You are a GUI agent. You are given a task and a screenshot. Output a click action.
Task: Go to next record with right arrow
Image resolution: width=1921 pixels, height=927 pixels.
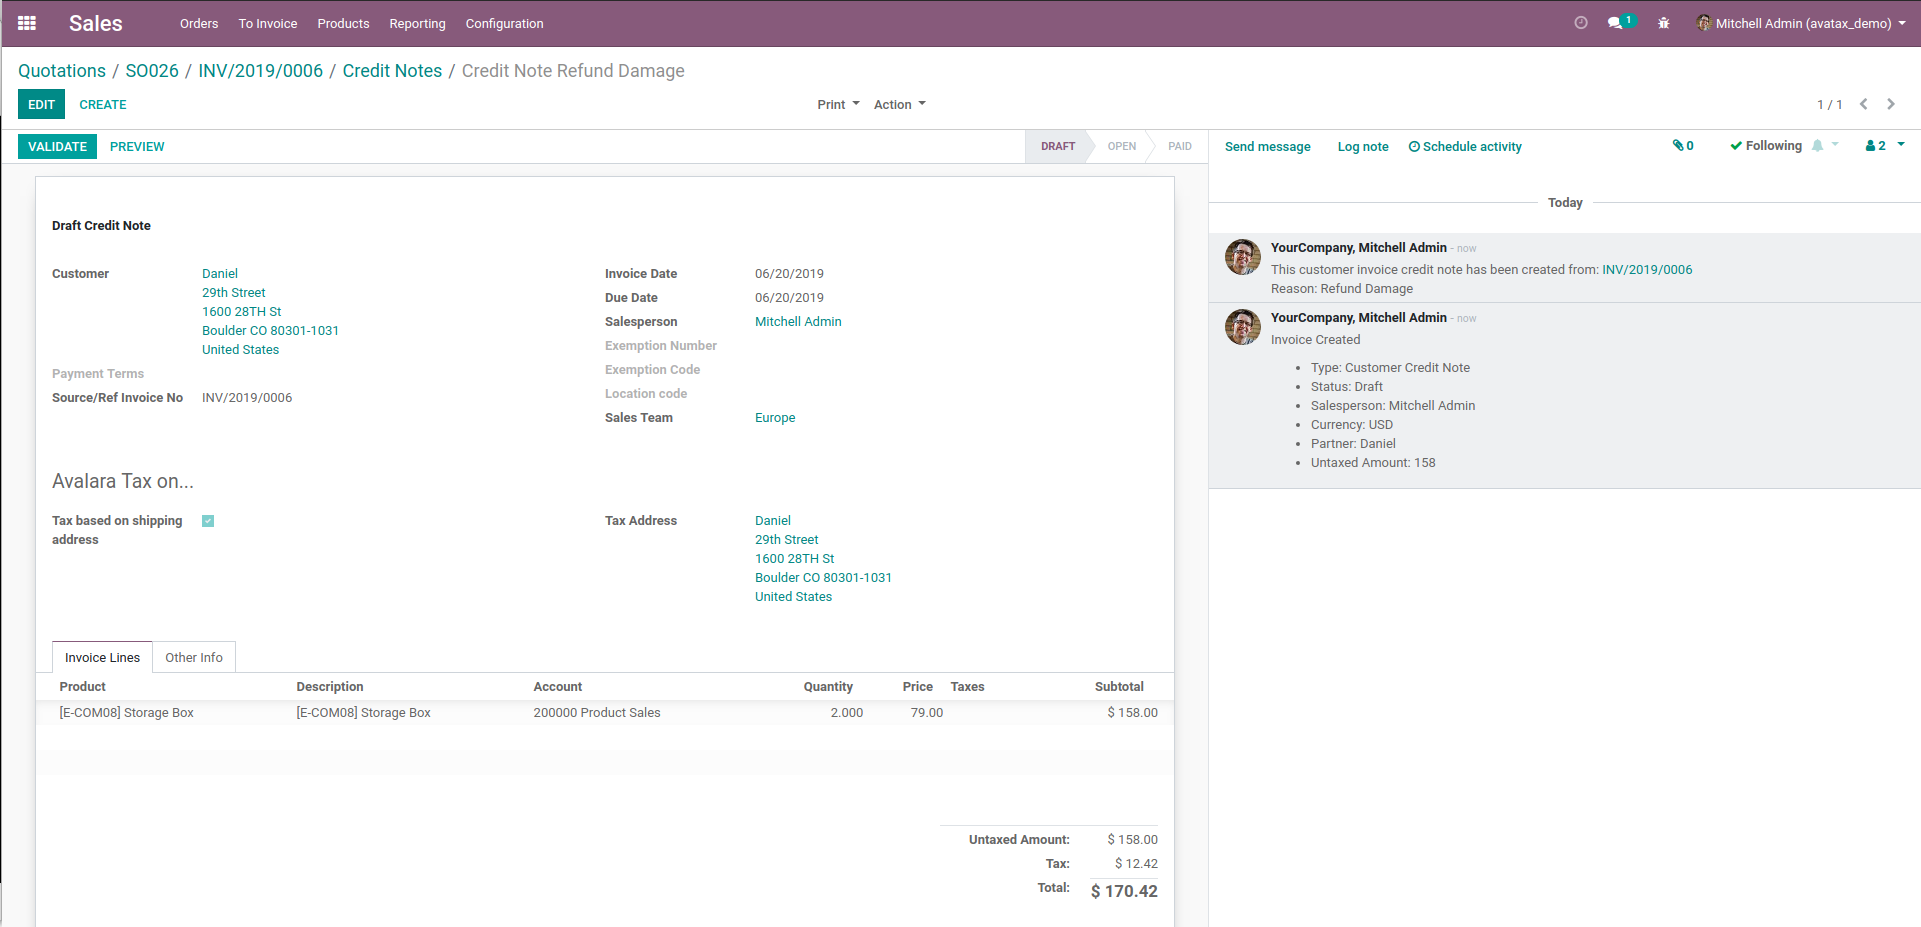[1891, 104]
